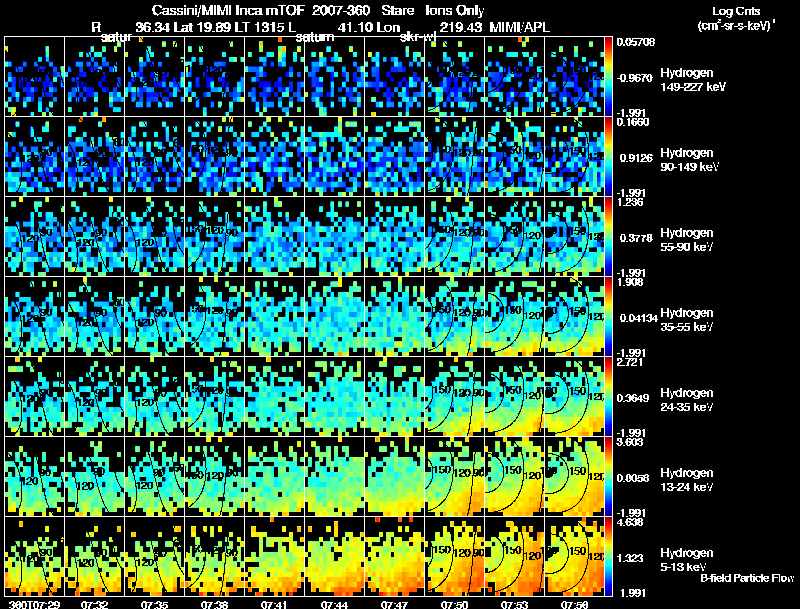Viewport: 800px width, 609px height.
Task: Select the color bar beside Hydrogen 55-90 keV
Action: 608,236
